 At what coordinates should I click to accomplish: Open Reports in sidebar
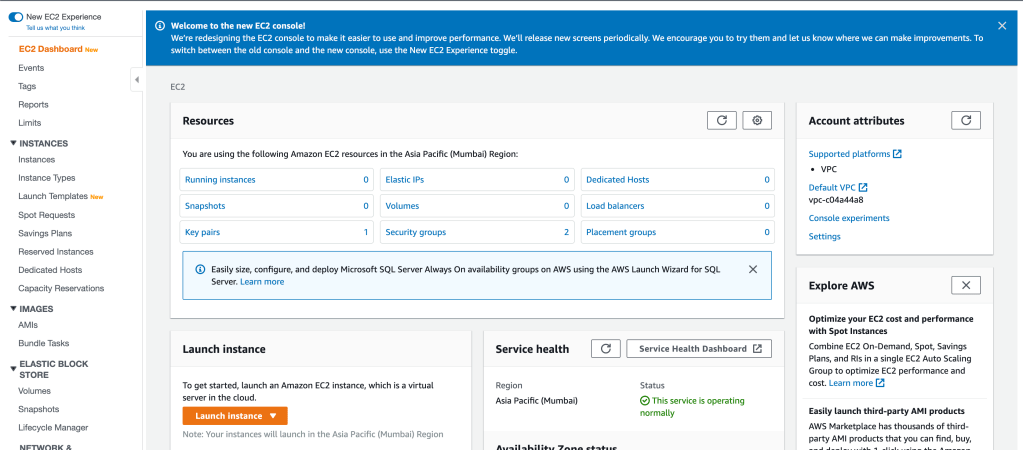(x=33, y=104)
